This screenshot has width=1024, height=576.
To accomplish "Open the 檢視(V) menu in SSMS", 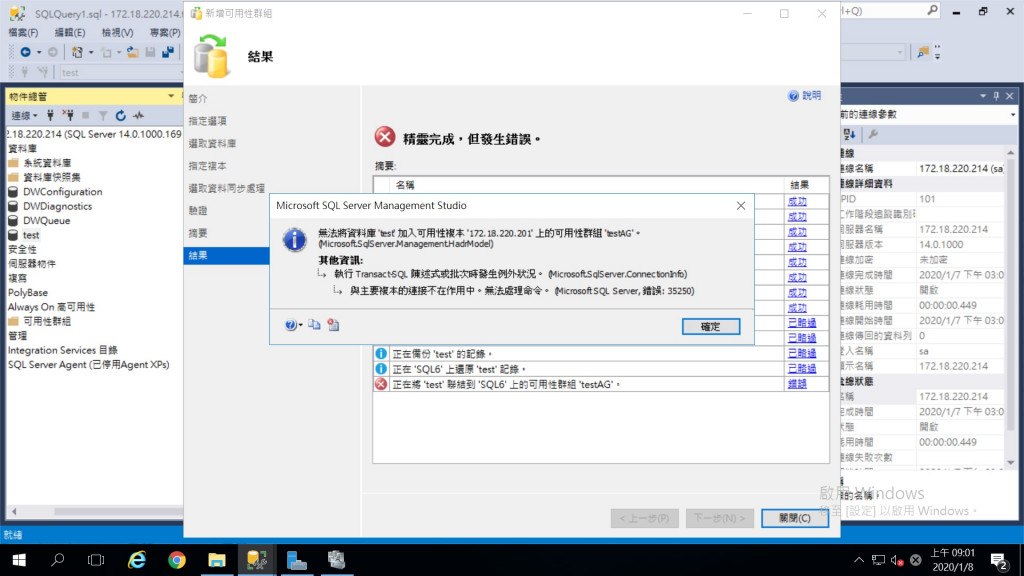I will [118, 32].
